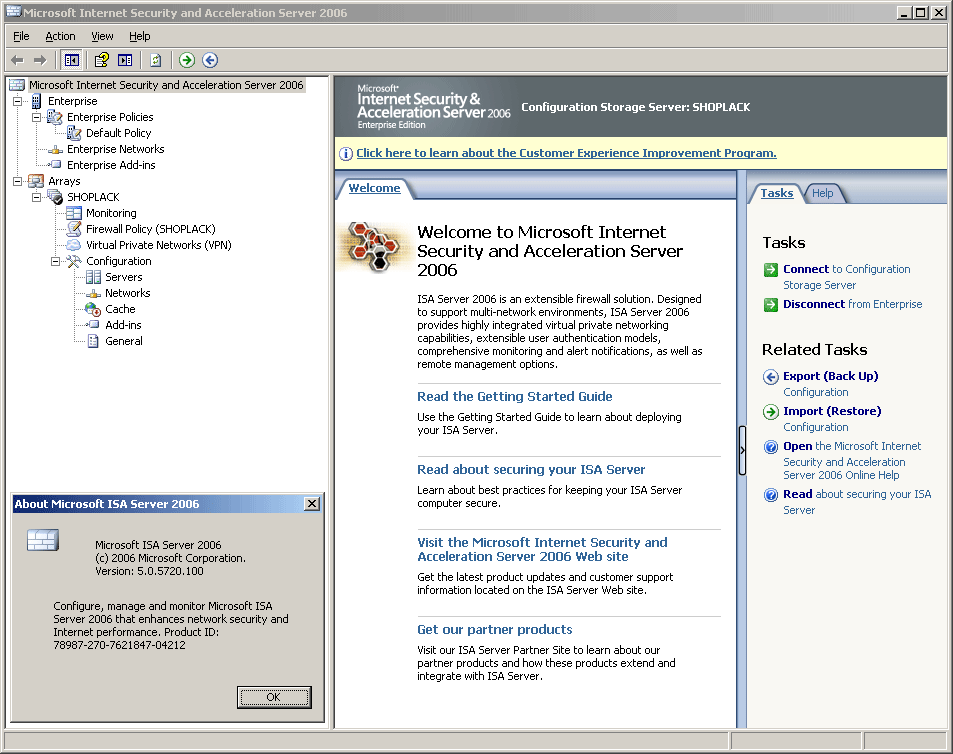Open the ISA Server 2006 Online Help task
Viewport: 953px width, 754px height.
pyautogui.click(x=852, y=461)
